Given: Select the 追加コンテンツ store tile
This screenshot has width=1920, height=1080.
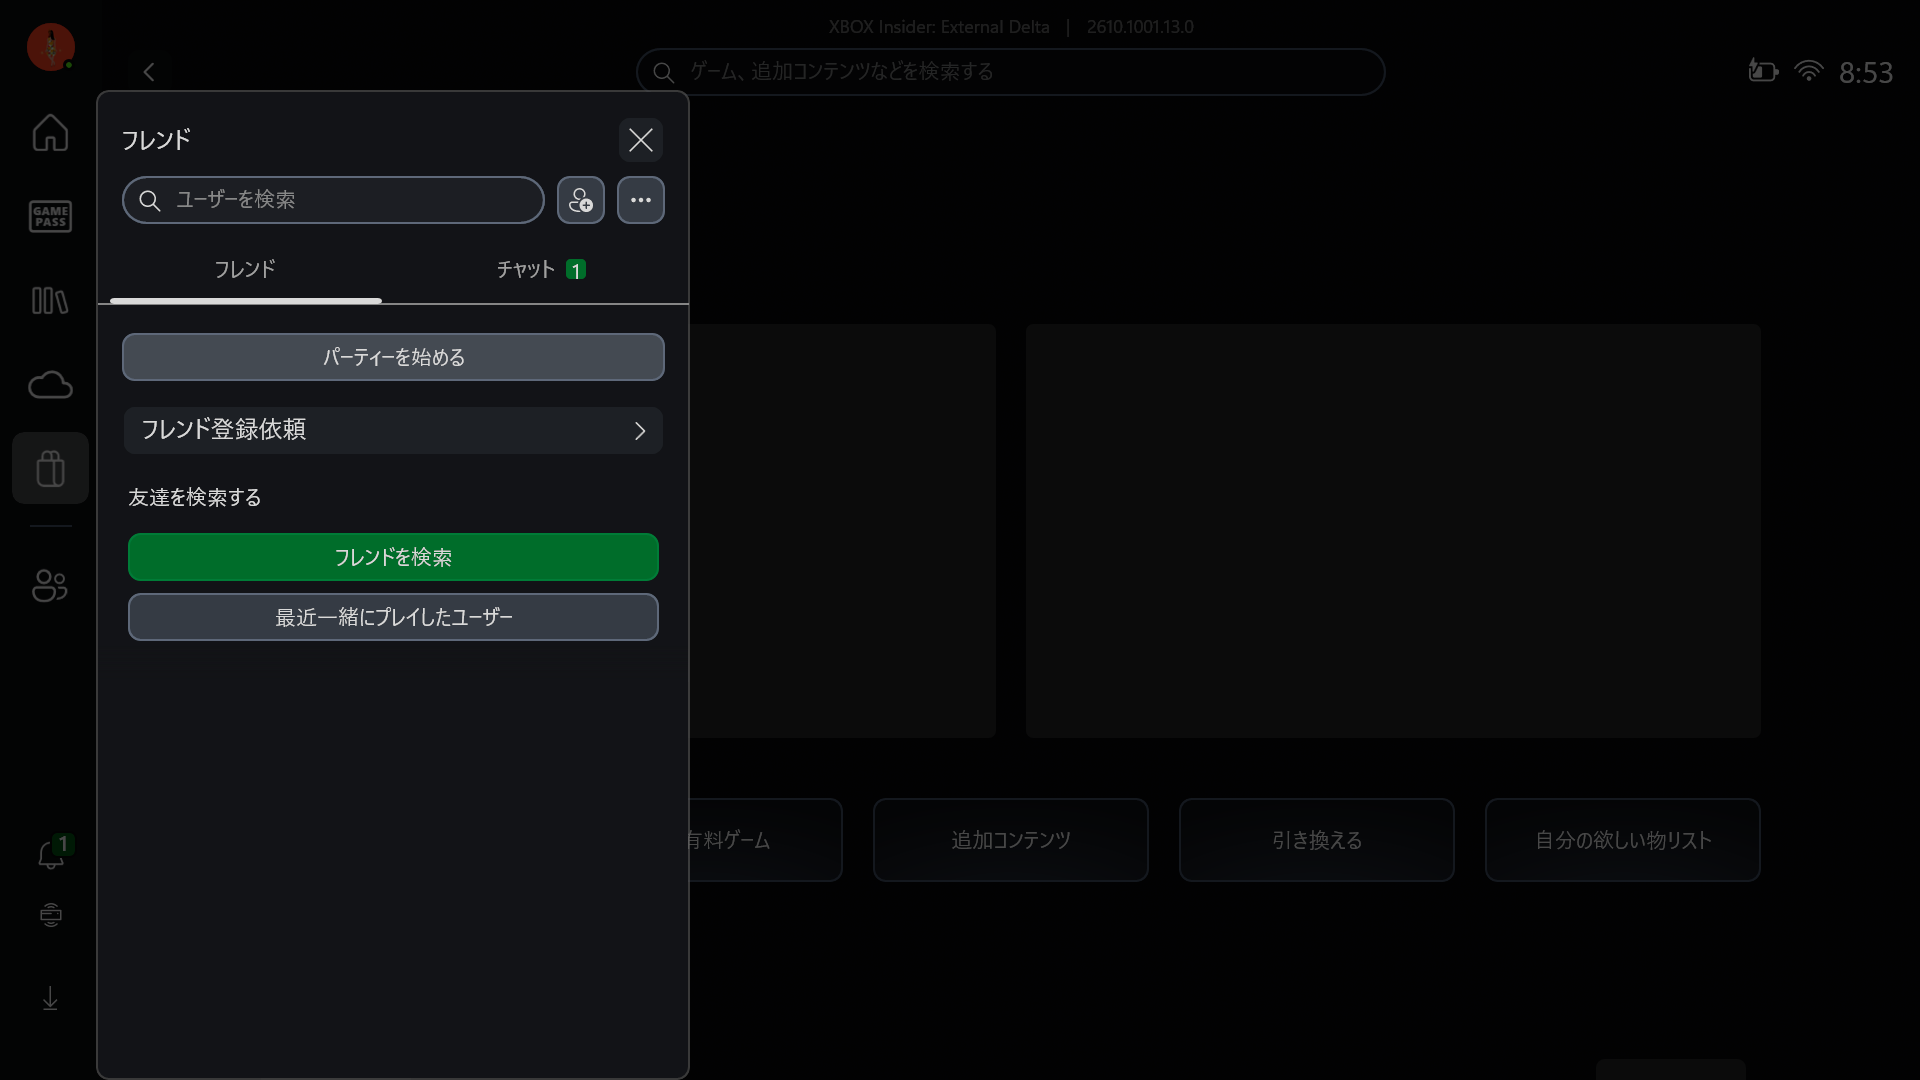Looking at the screenshot, I should [x=1010, y=840].
